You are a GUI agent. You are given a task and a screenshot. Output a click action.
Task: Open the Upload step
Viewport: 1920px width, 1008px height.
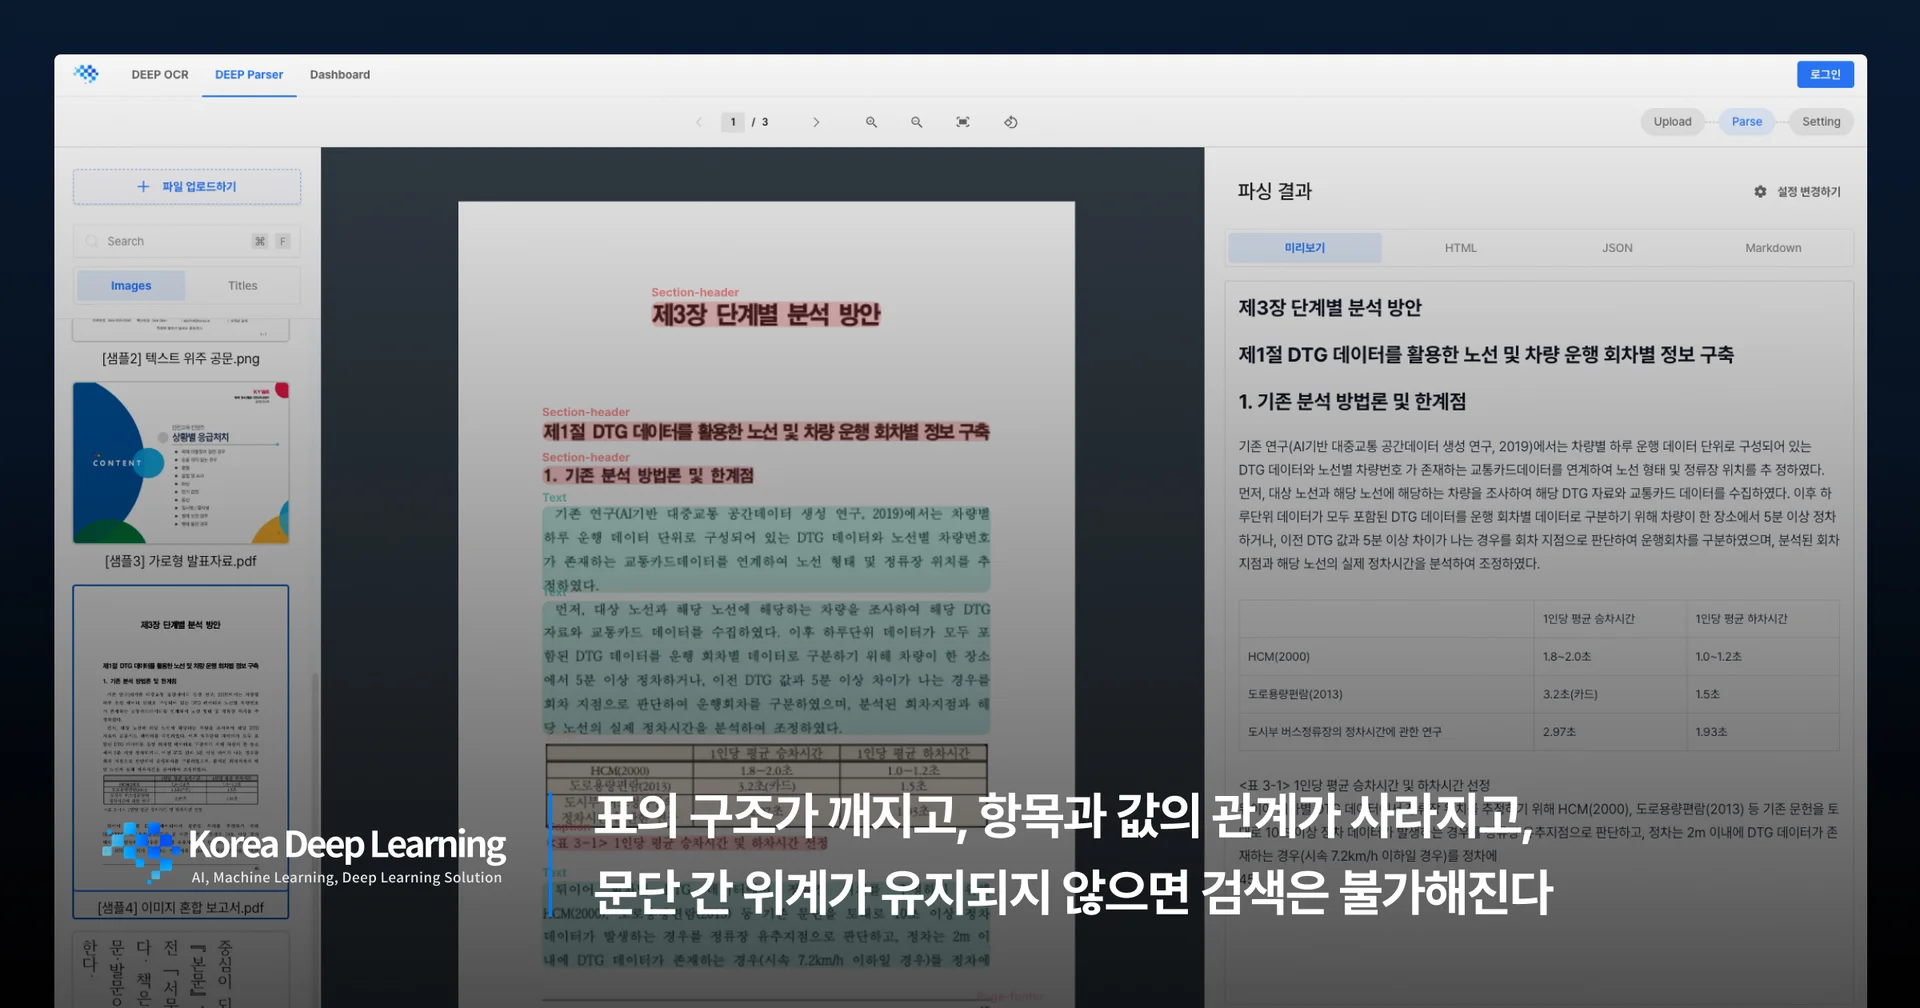pyautogui.click(x=1672, y=122)
